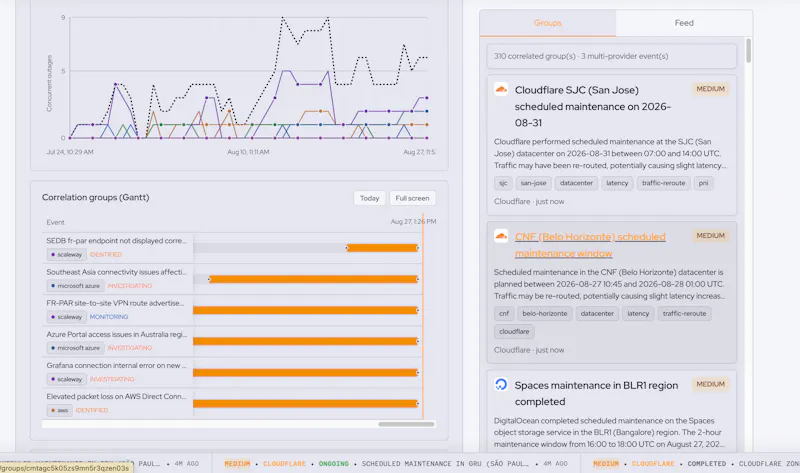The width and height of the screenshot is (800, 473).
Task: Click scaleway badge on SEDB fr-par row
Action: tap(66, 255)
